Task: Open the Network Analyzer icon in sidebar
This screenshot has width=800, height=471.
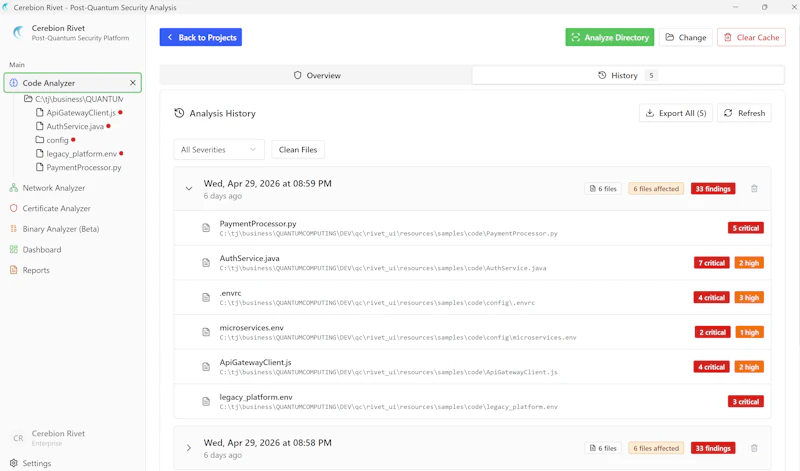Action: point(14,188)
